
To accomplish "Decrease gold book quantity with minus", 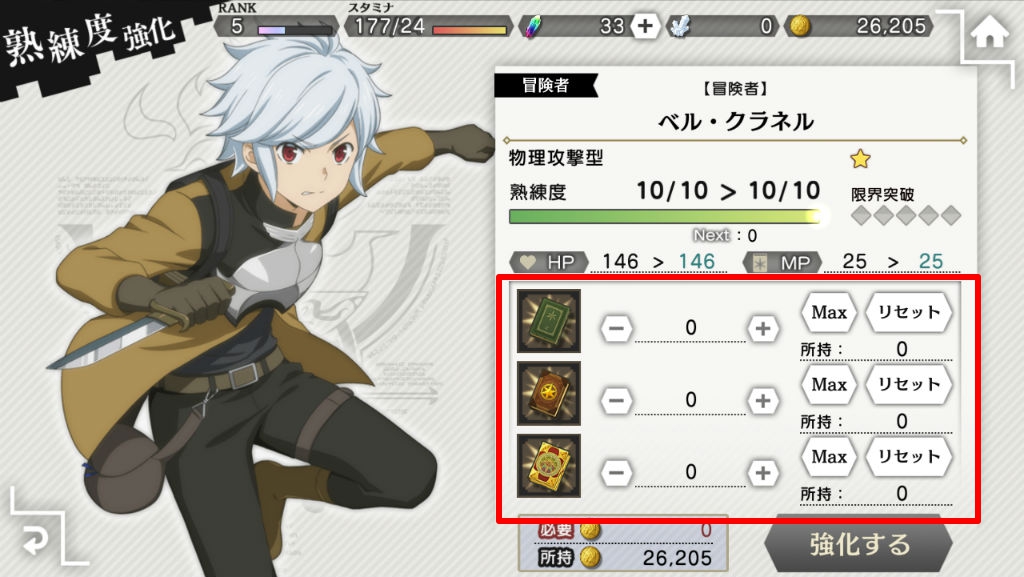I will (x=616, y=473).
